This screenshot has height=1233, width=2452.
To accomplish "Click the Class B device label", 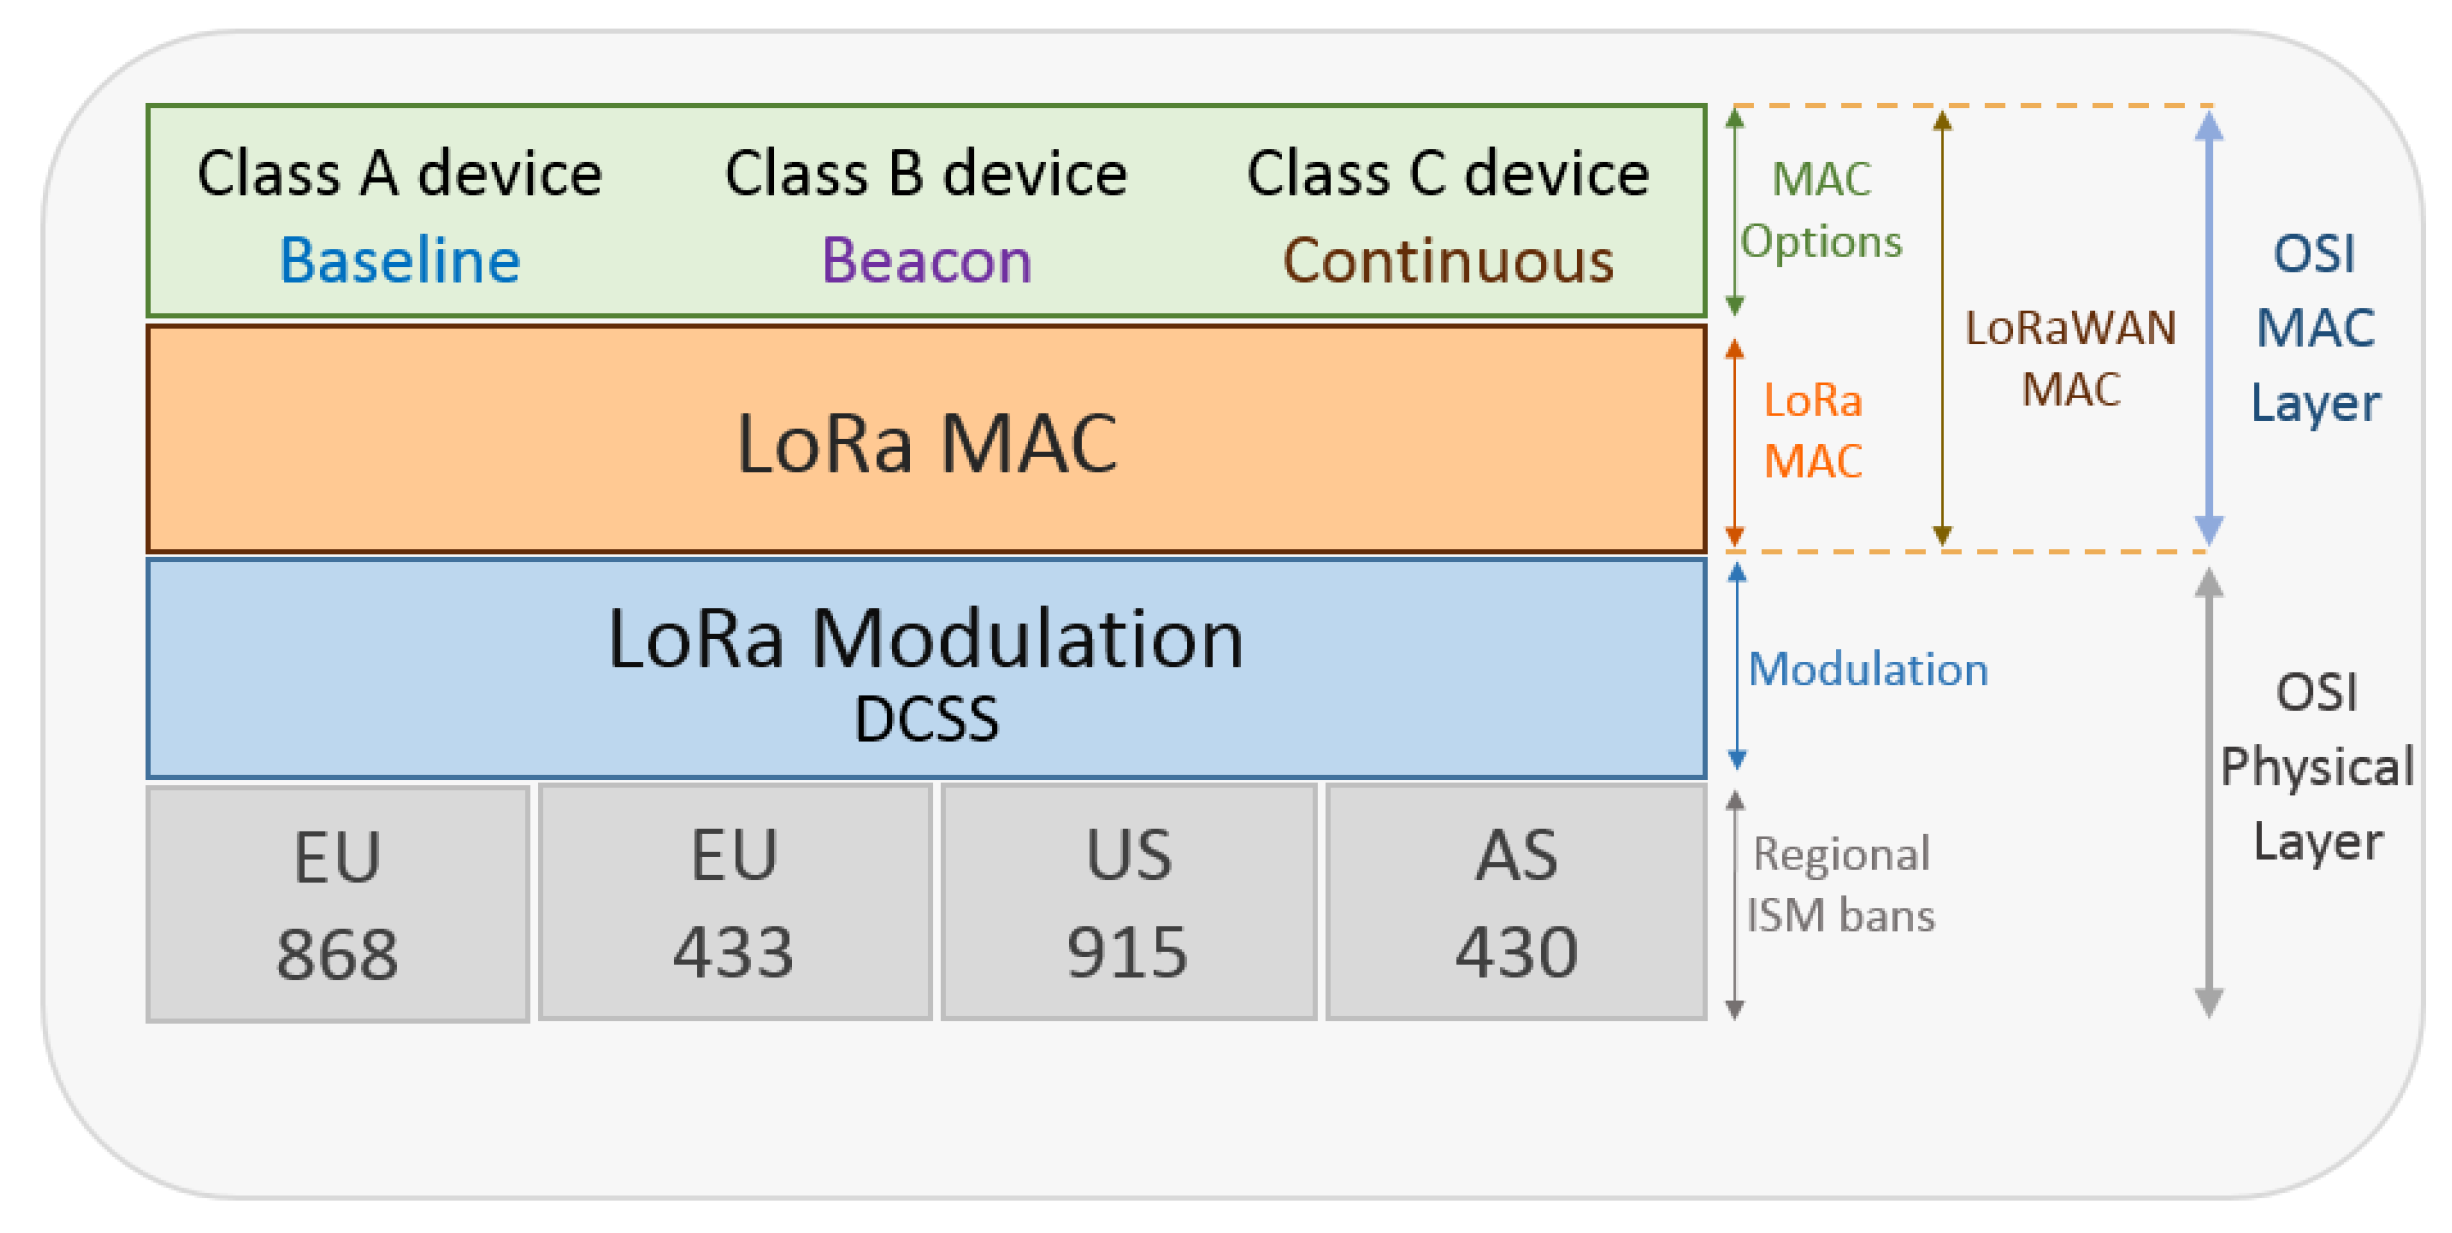I will 926,174.
